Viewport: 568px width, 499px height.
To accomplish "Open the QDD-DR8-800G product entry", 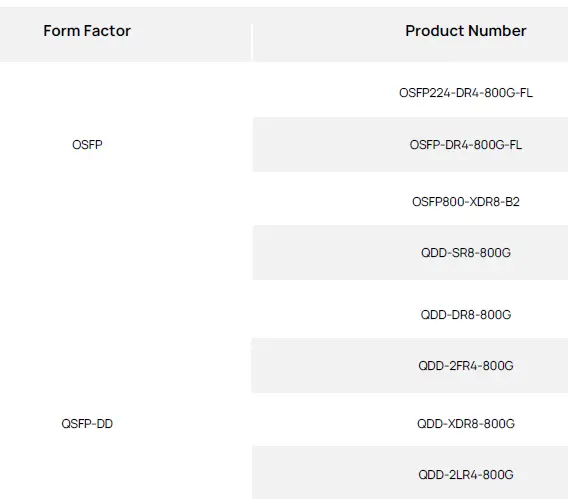I will click(466, 315).
